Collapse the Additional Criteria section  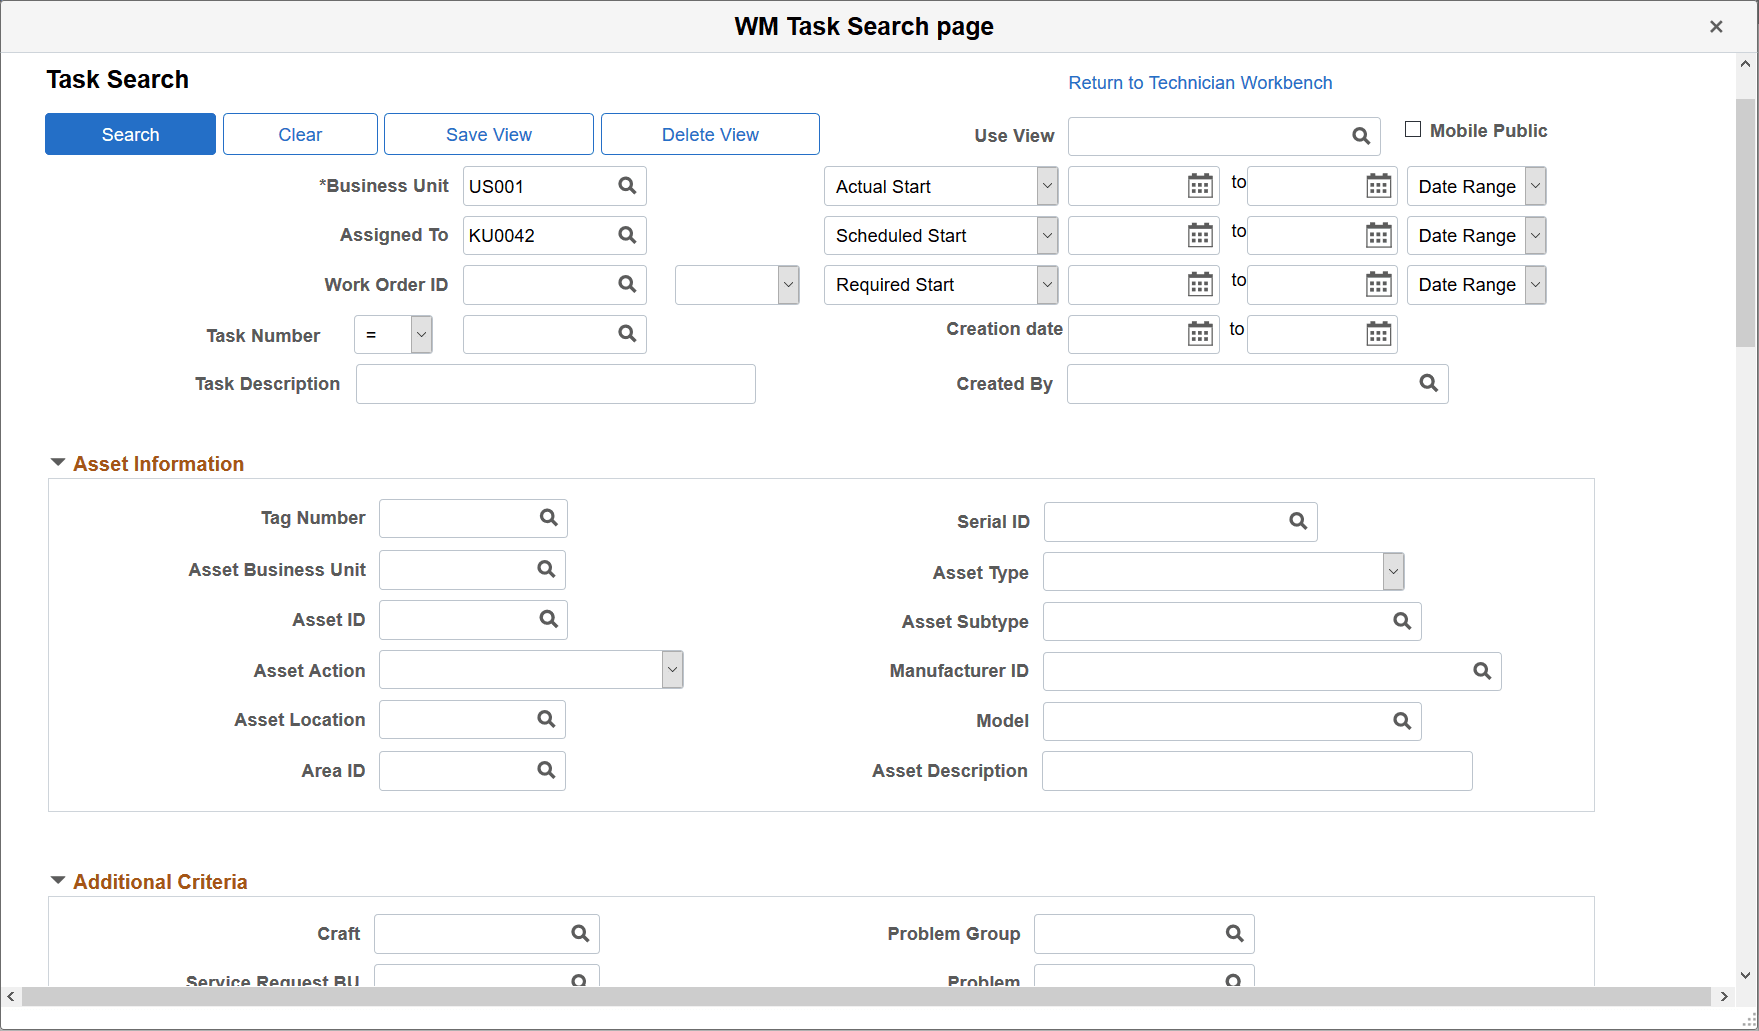point(57,879)
